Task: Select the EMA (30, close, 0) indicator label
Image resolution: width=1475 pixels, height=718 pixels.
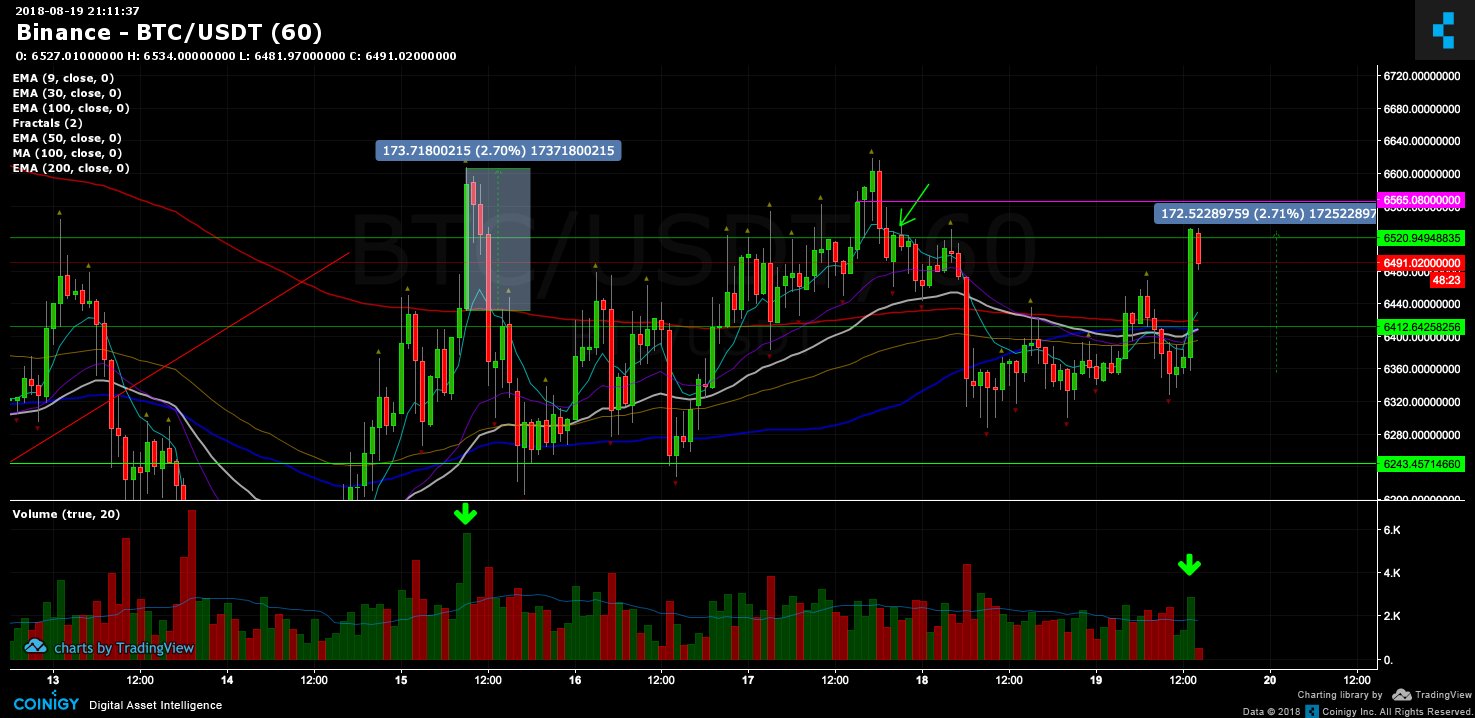Action: click(67, 93)
